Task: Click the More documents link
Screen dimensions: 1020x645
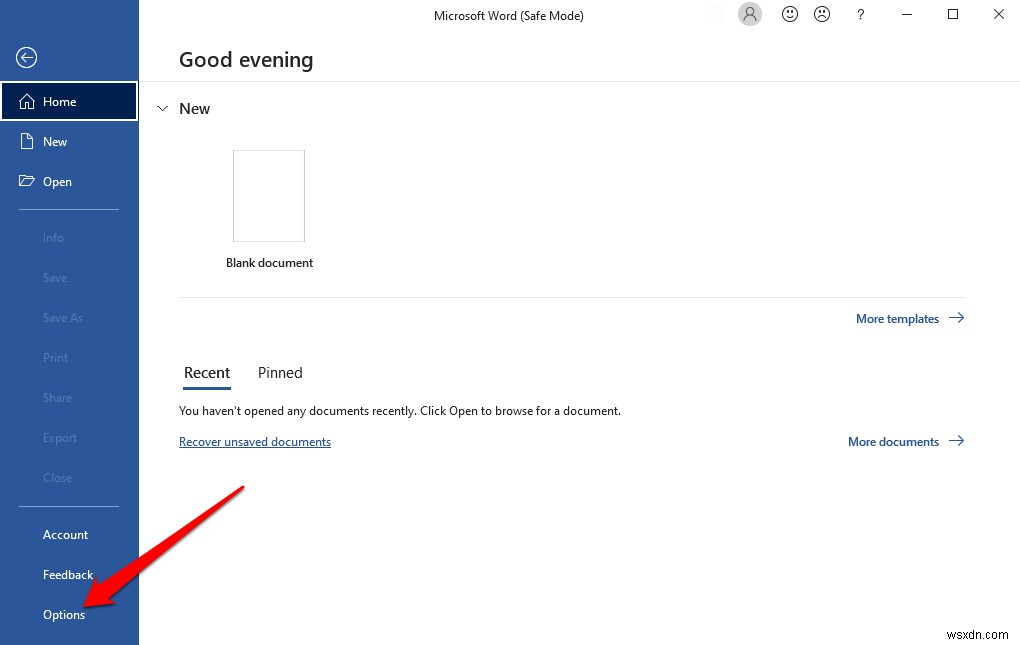Action: click(893, 441)
